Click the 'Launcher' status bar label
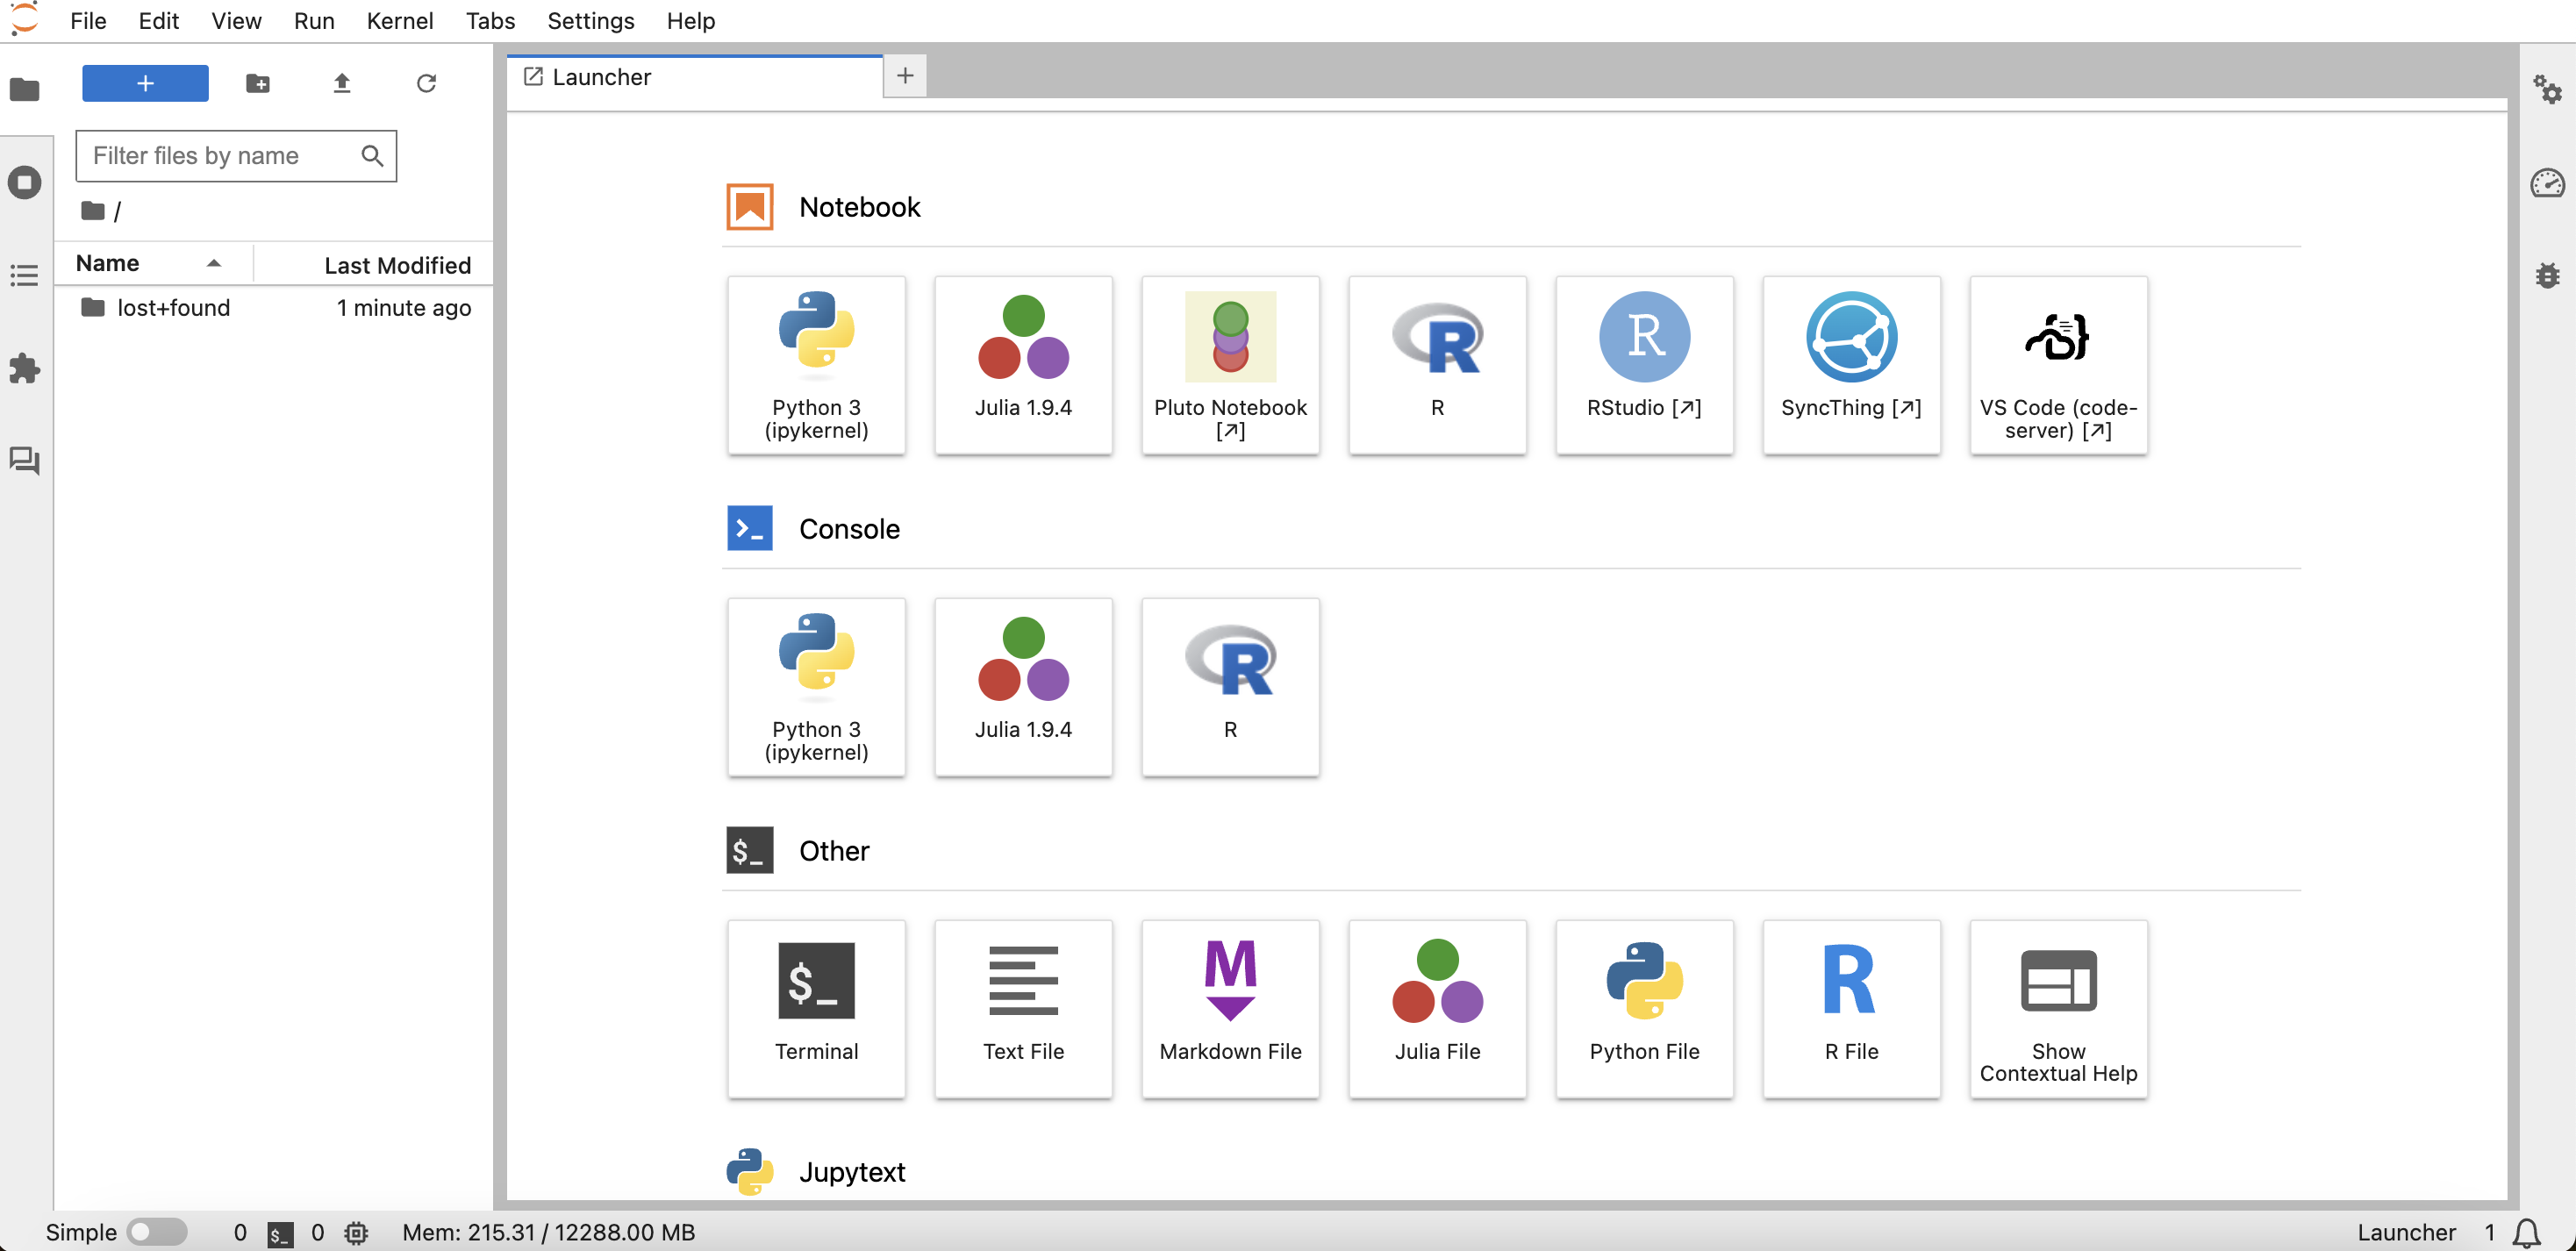 tap(2405, 1232)
